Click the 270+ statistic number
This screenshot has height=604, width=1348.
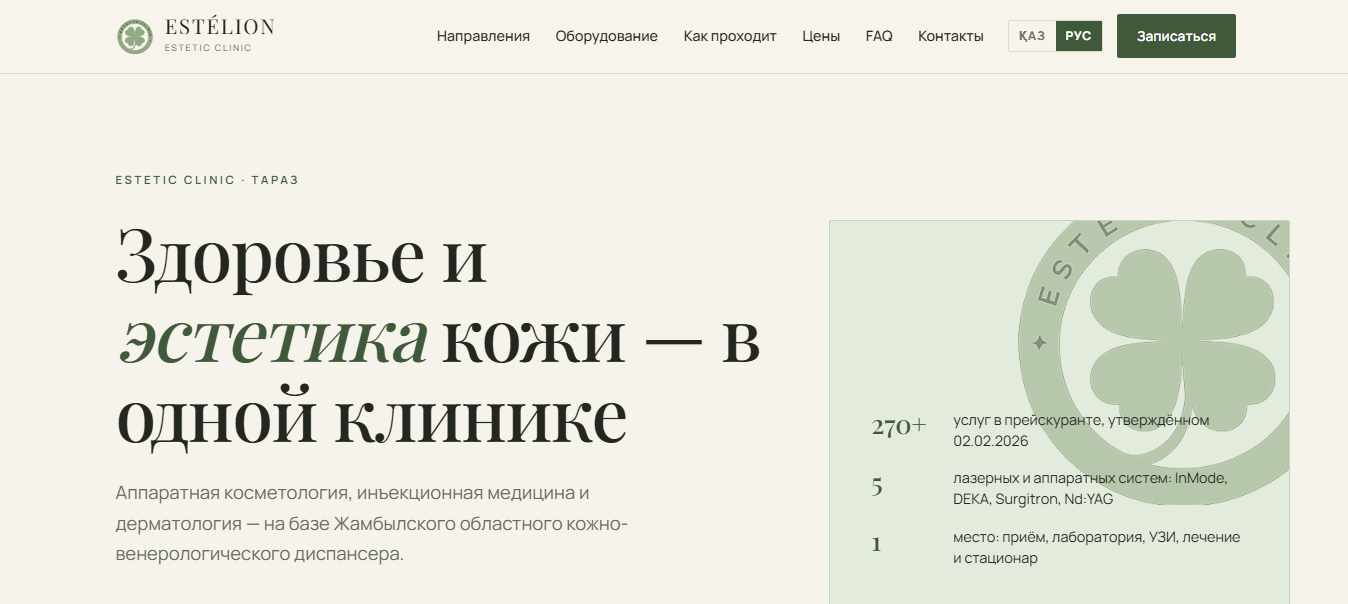click(899, 427)
